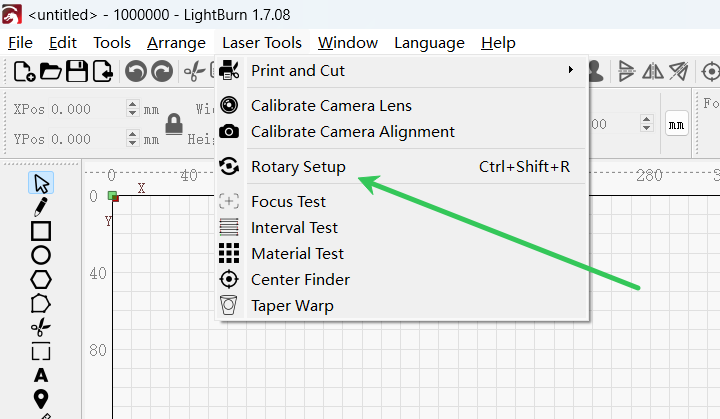Viewport: 720px width, 419px height.
Task: Undo the last action
Action: pyautogui.click(x=135, y=71)
